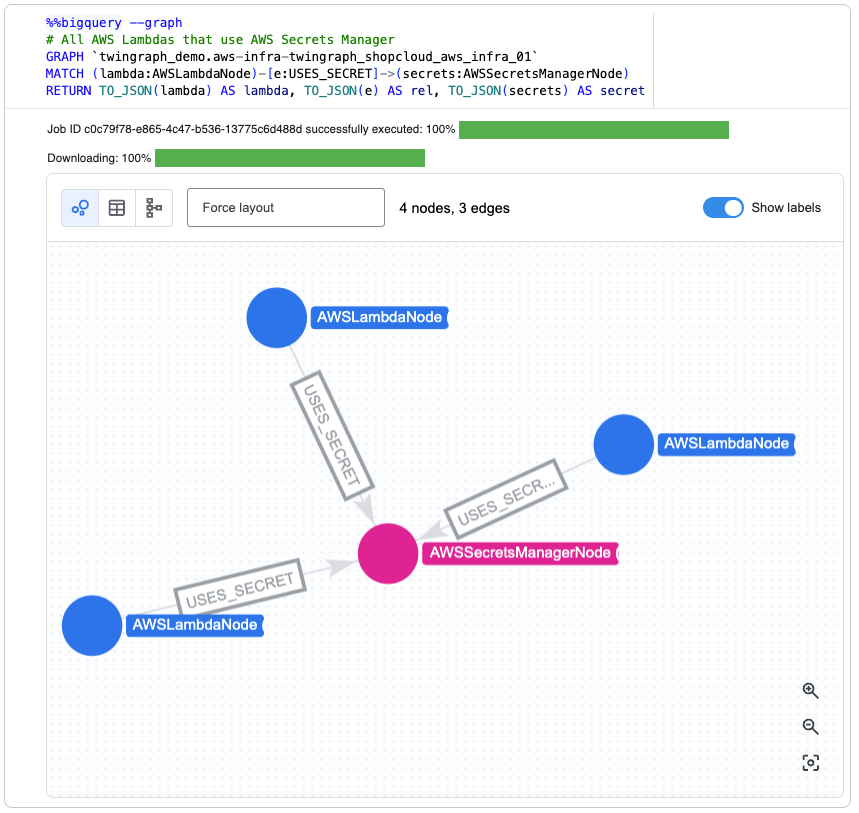
Task: Click the zoom out magnifier icon
Action: 810,727
